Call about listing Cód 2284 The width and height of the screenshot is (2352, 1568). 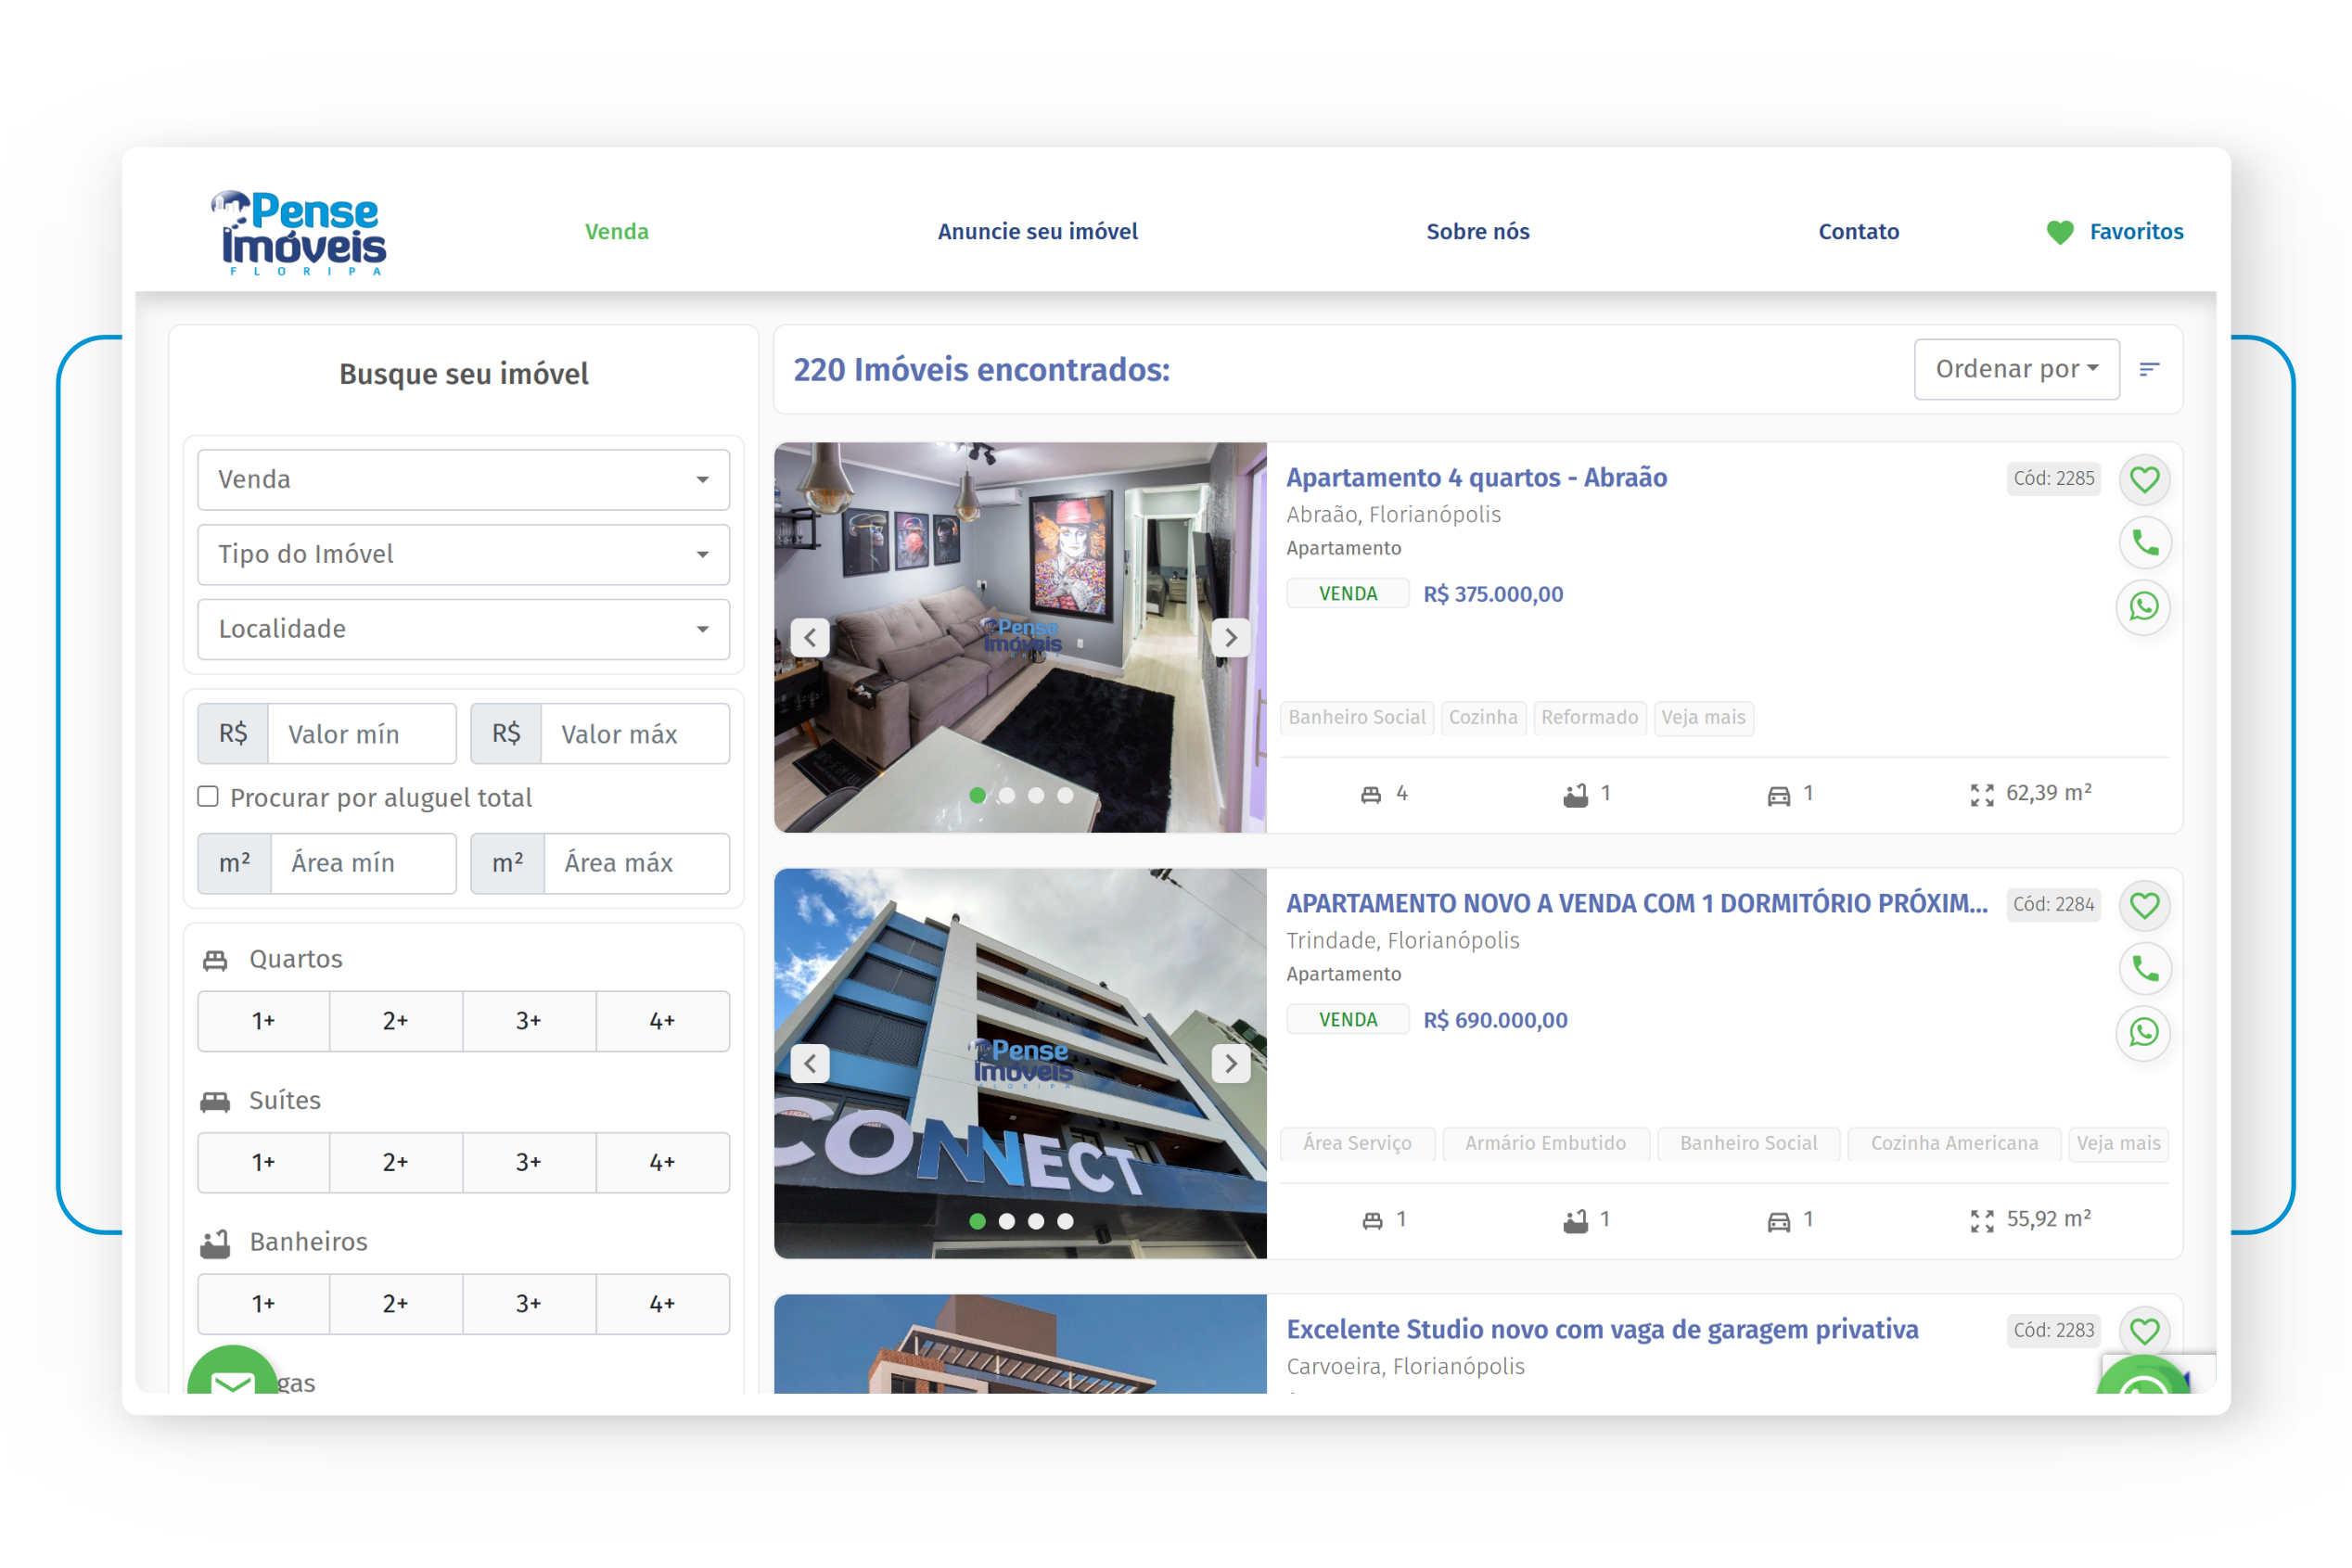tap(2144, 969)
